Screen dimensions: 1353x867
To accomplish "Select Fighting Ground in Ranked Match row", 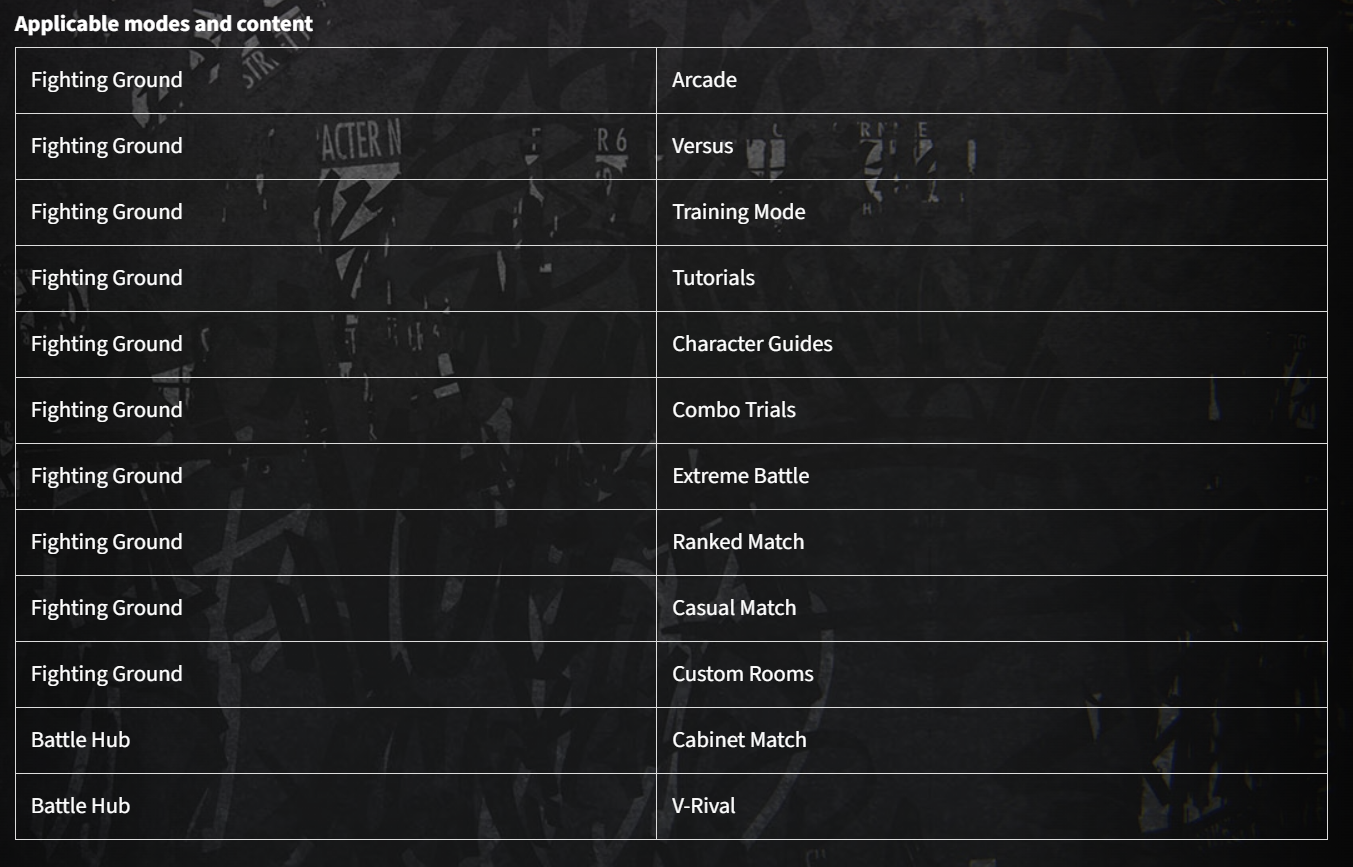I will (x=106, y=542).
